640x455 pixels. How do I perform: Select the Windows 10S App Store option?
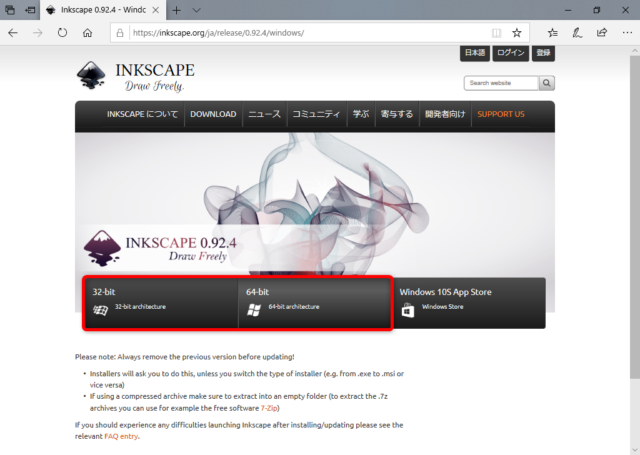tap(469, 303)
